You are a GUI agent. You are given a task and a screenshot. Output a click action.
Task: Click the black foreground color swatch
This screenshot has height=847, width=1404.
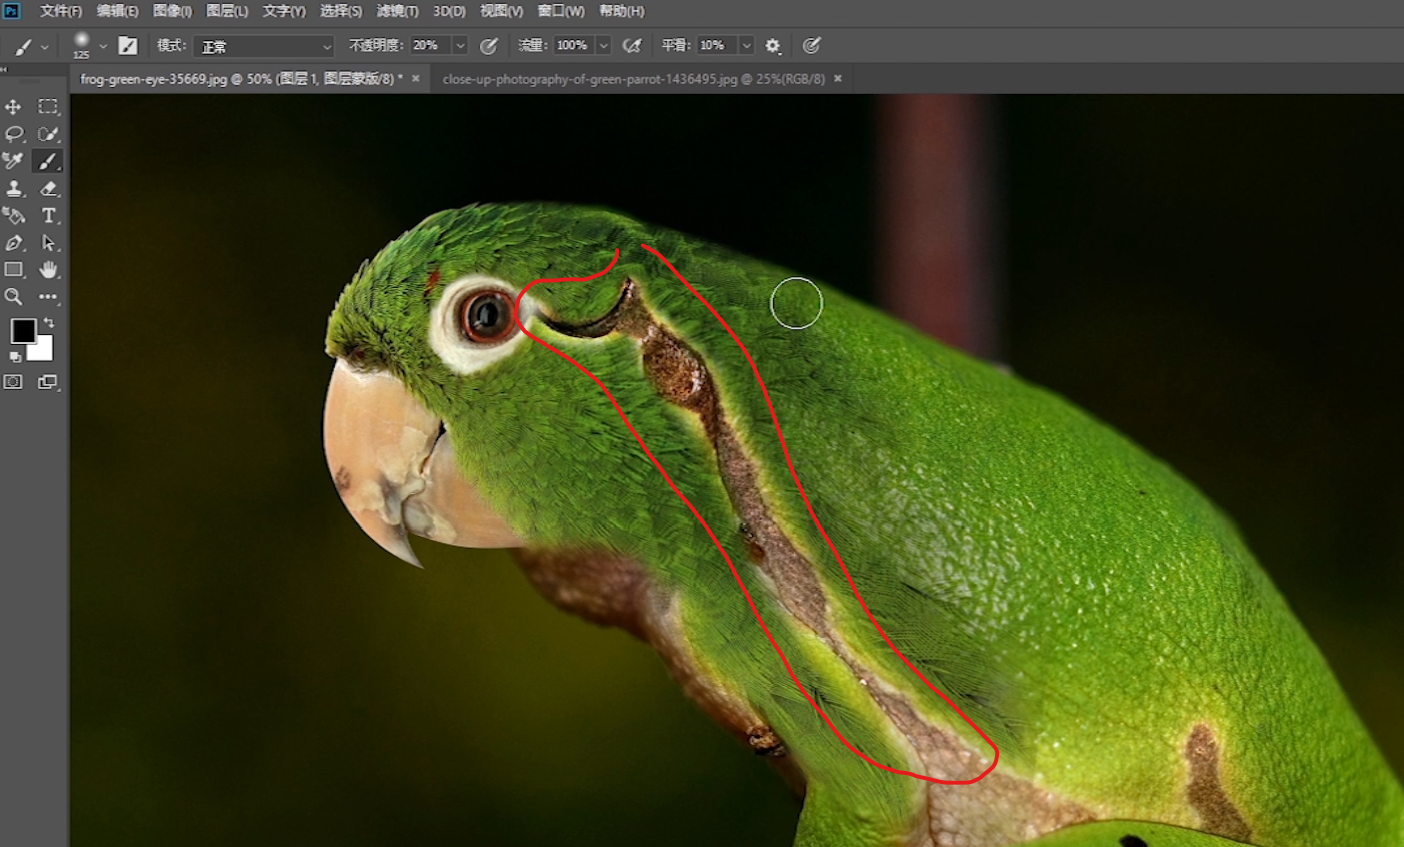pos(23,331)
